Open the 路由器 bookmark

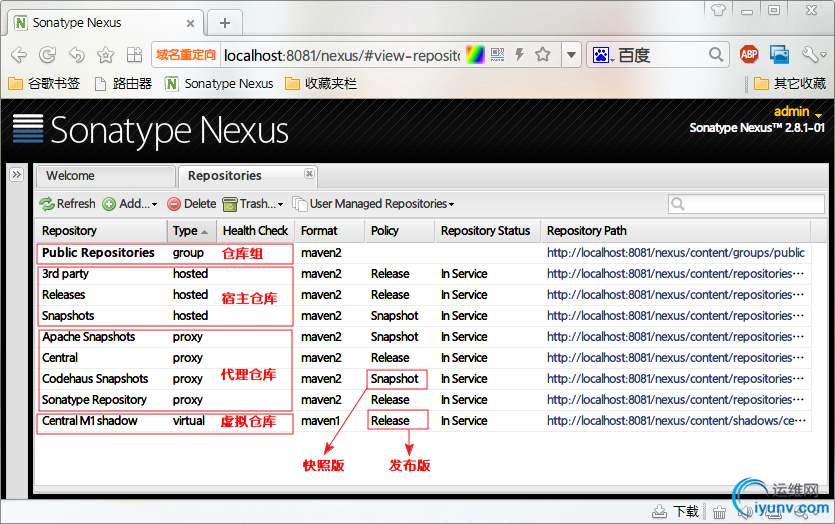pyautogui.click(x=123, y=84)
